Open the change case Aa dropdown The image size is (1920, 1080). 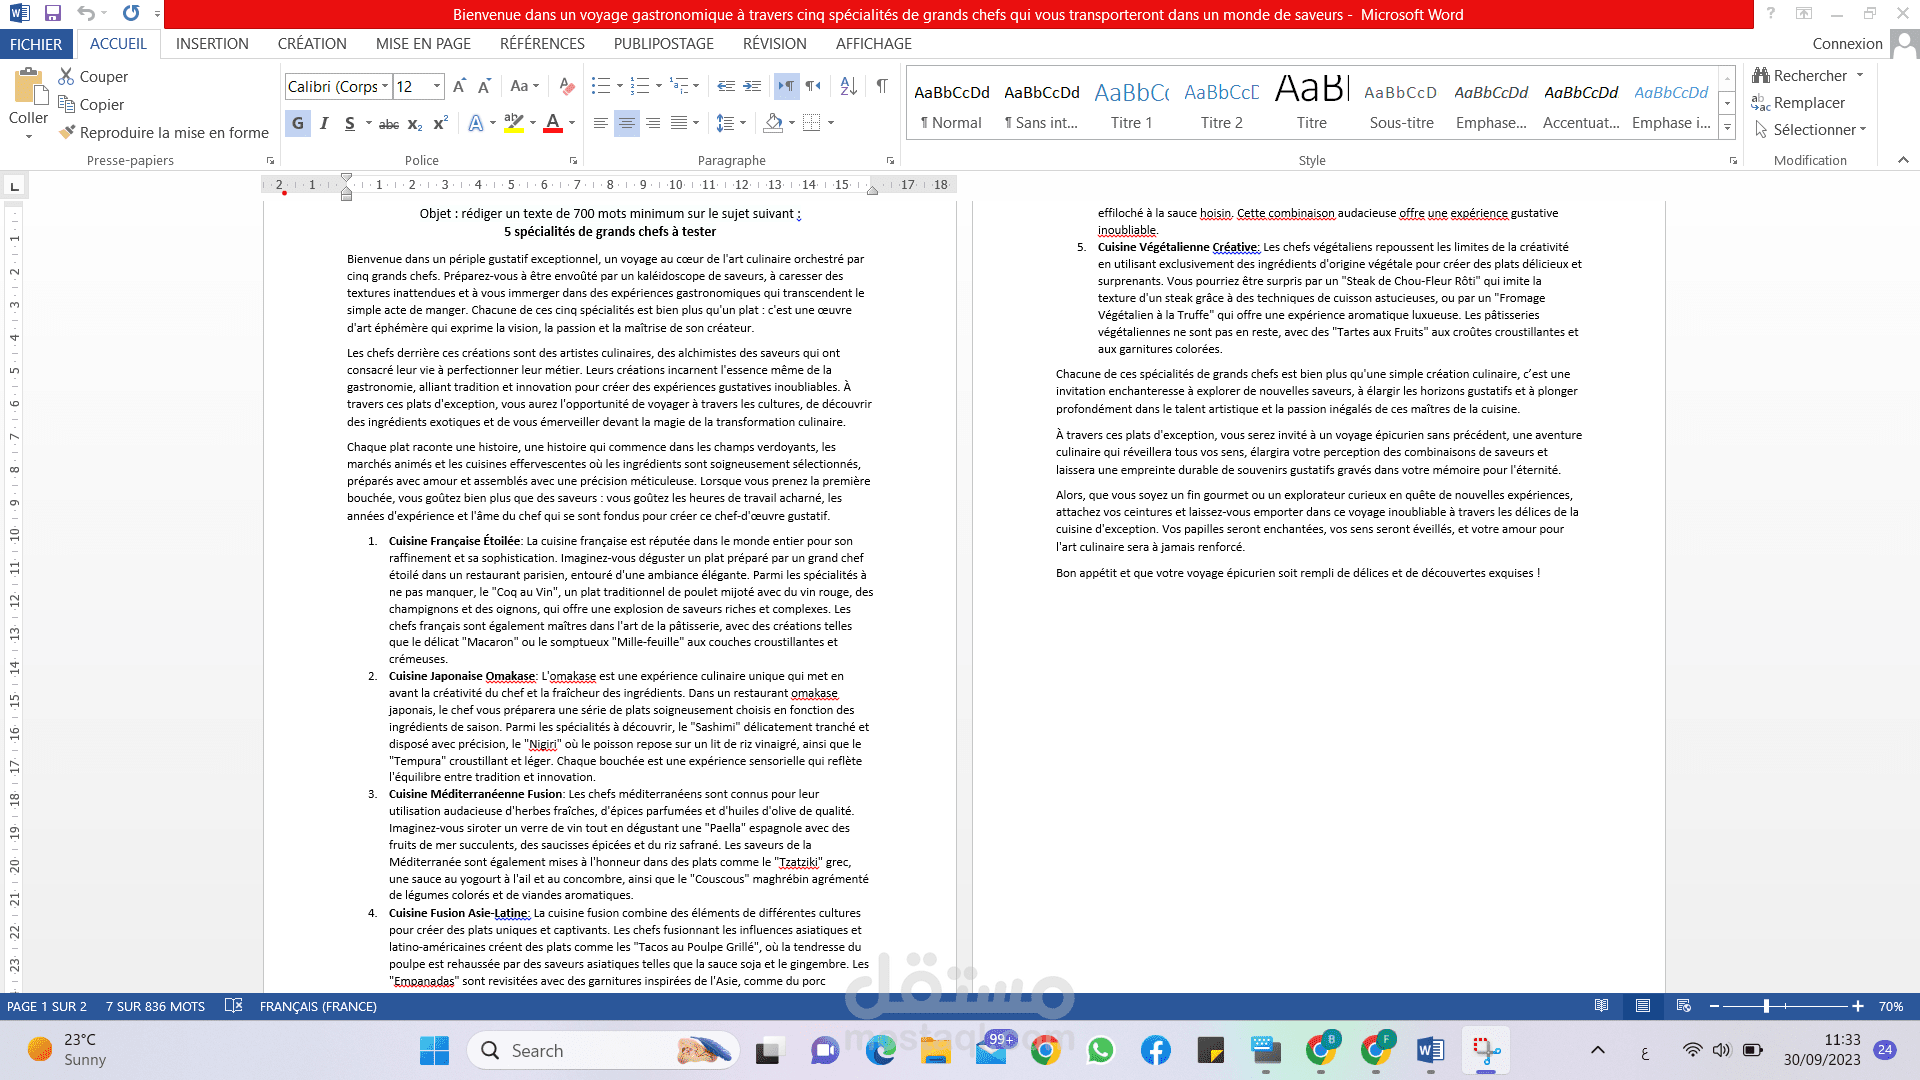pos(524,87)
